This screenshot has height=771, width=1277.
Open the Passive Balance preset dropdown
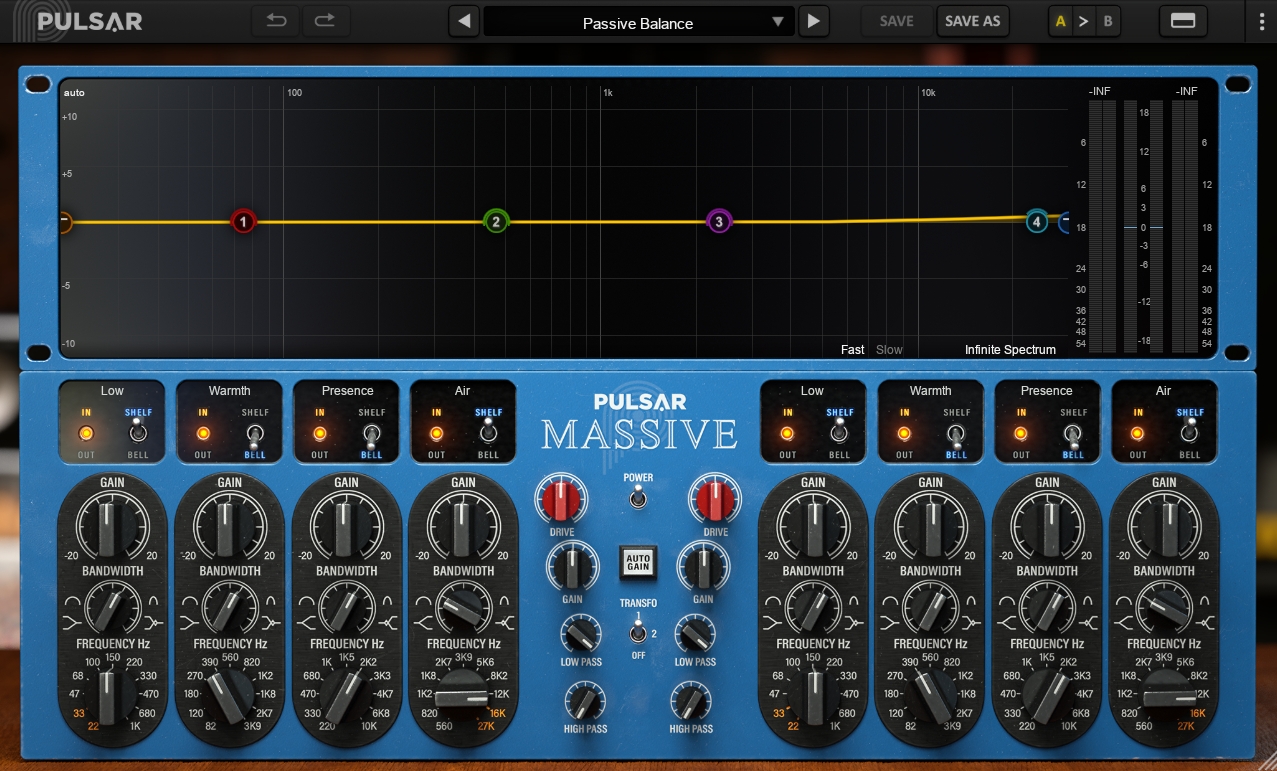pos(638,22)
